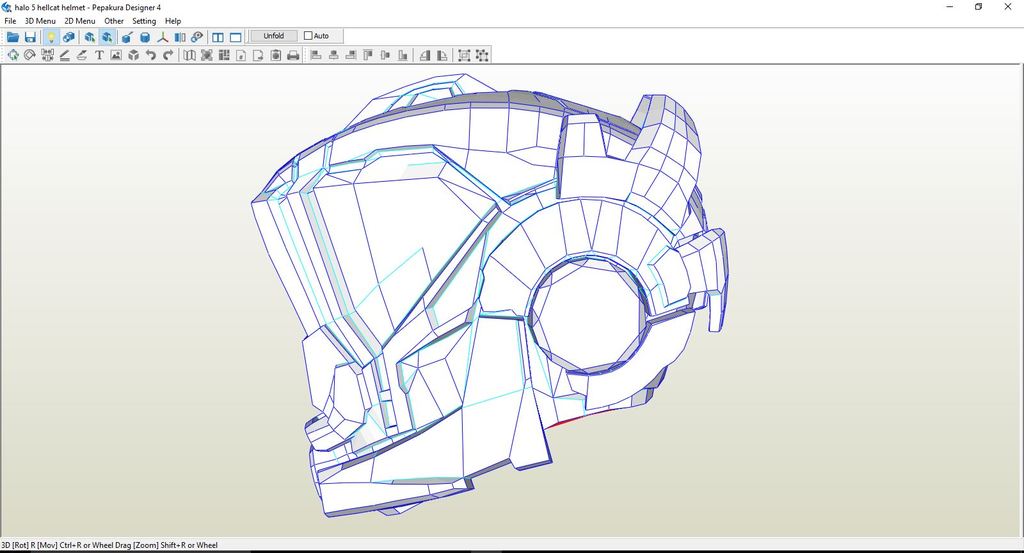
Task: Click the export page with arrow icon
Action: 258,55
